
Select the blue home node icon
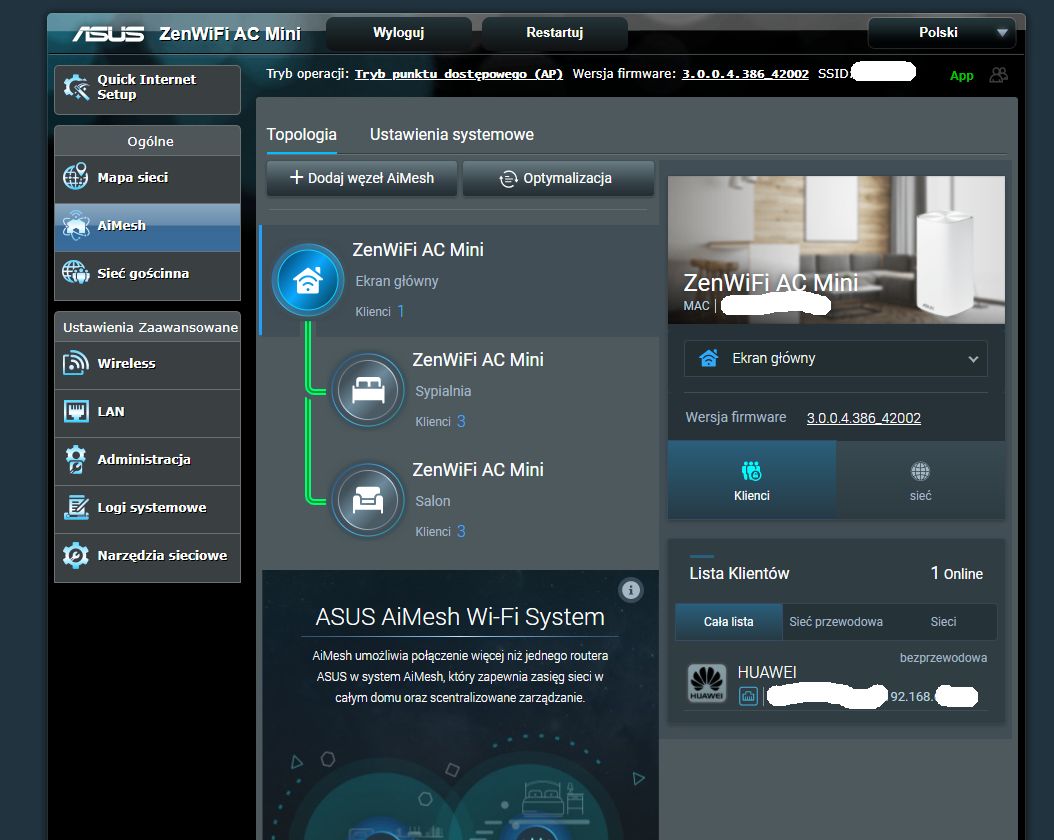point(308,280)
